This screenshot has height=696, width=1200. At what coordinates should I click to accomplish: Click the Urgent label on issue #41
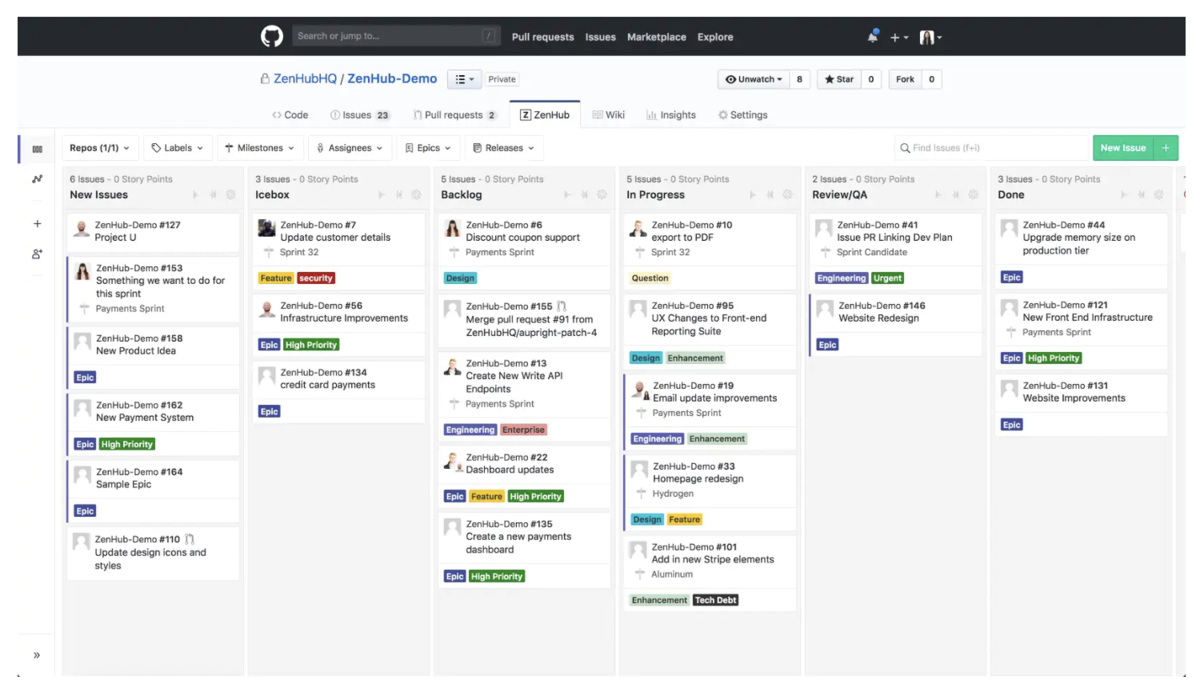pos(887,278)
